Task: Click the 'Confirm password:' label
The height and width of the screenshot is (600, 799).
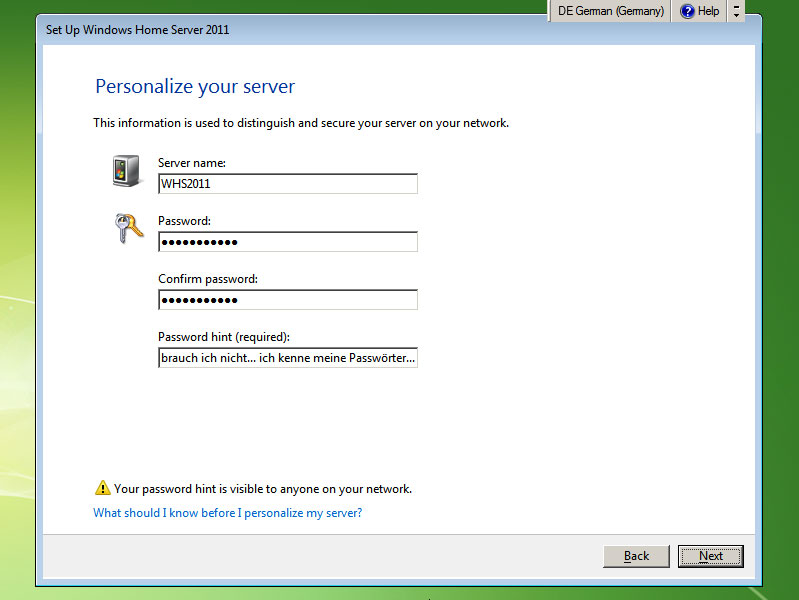Action: tap(208, 279)
